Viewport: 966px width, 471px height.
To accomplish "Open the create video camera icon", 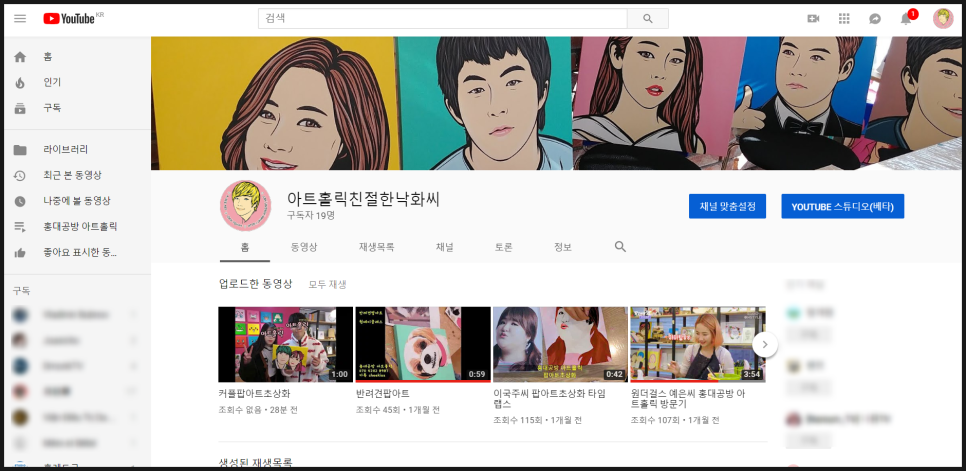I will 813,18.
